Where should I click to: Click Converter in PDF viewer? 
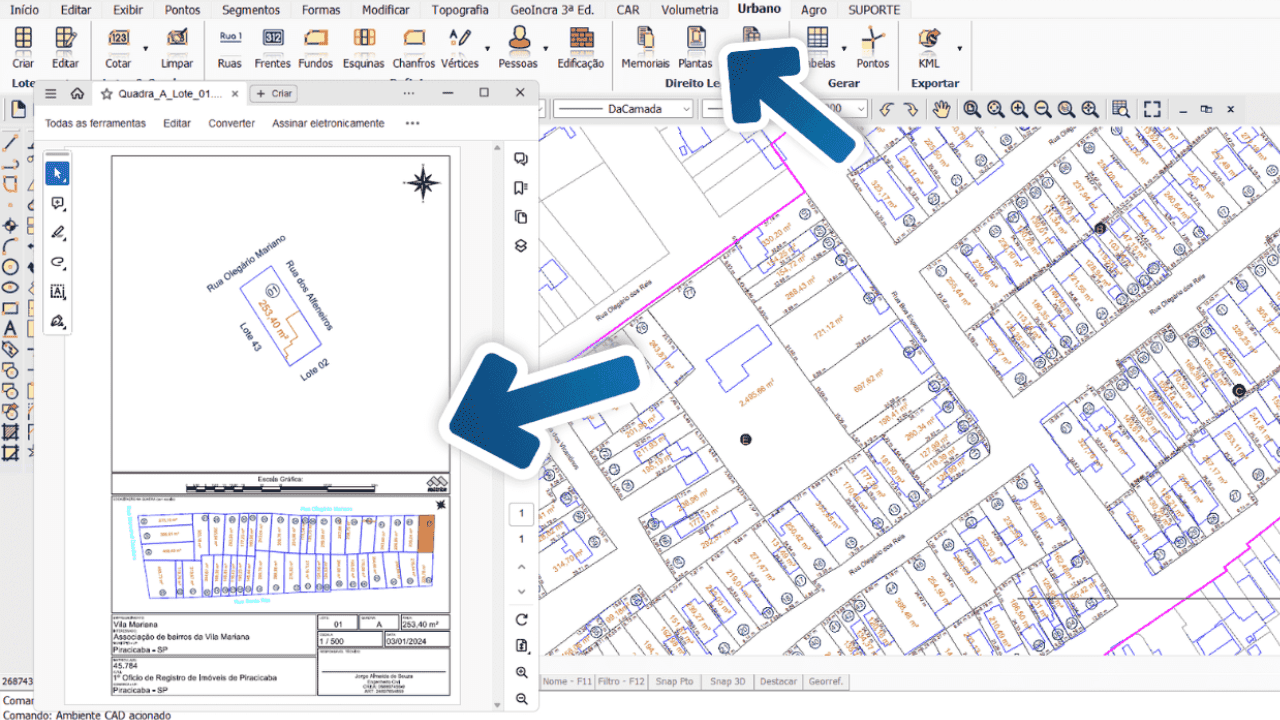231,123
